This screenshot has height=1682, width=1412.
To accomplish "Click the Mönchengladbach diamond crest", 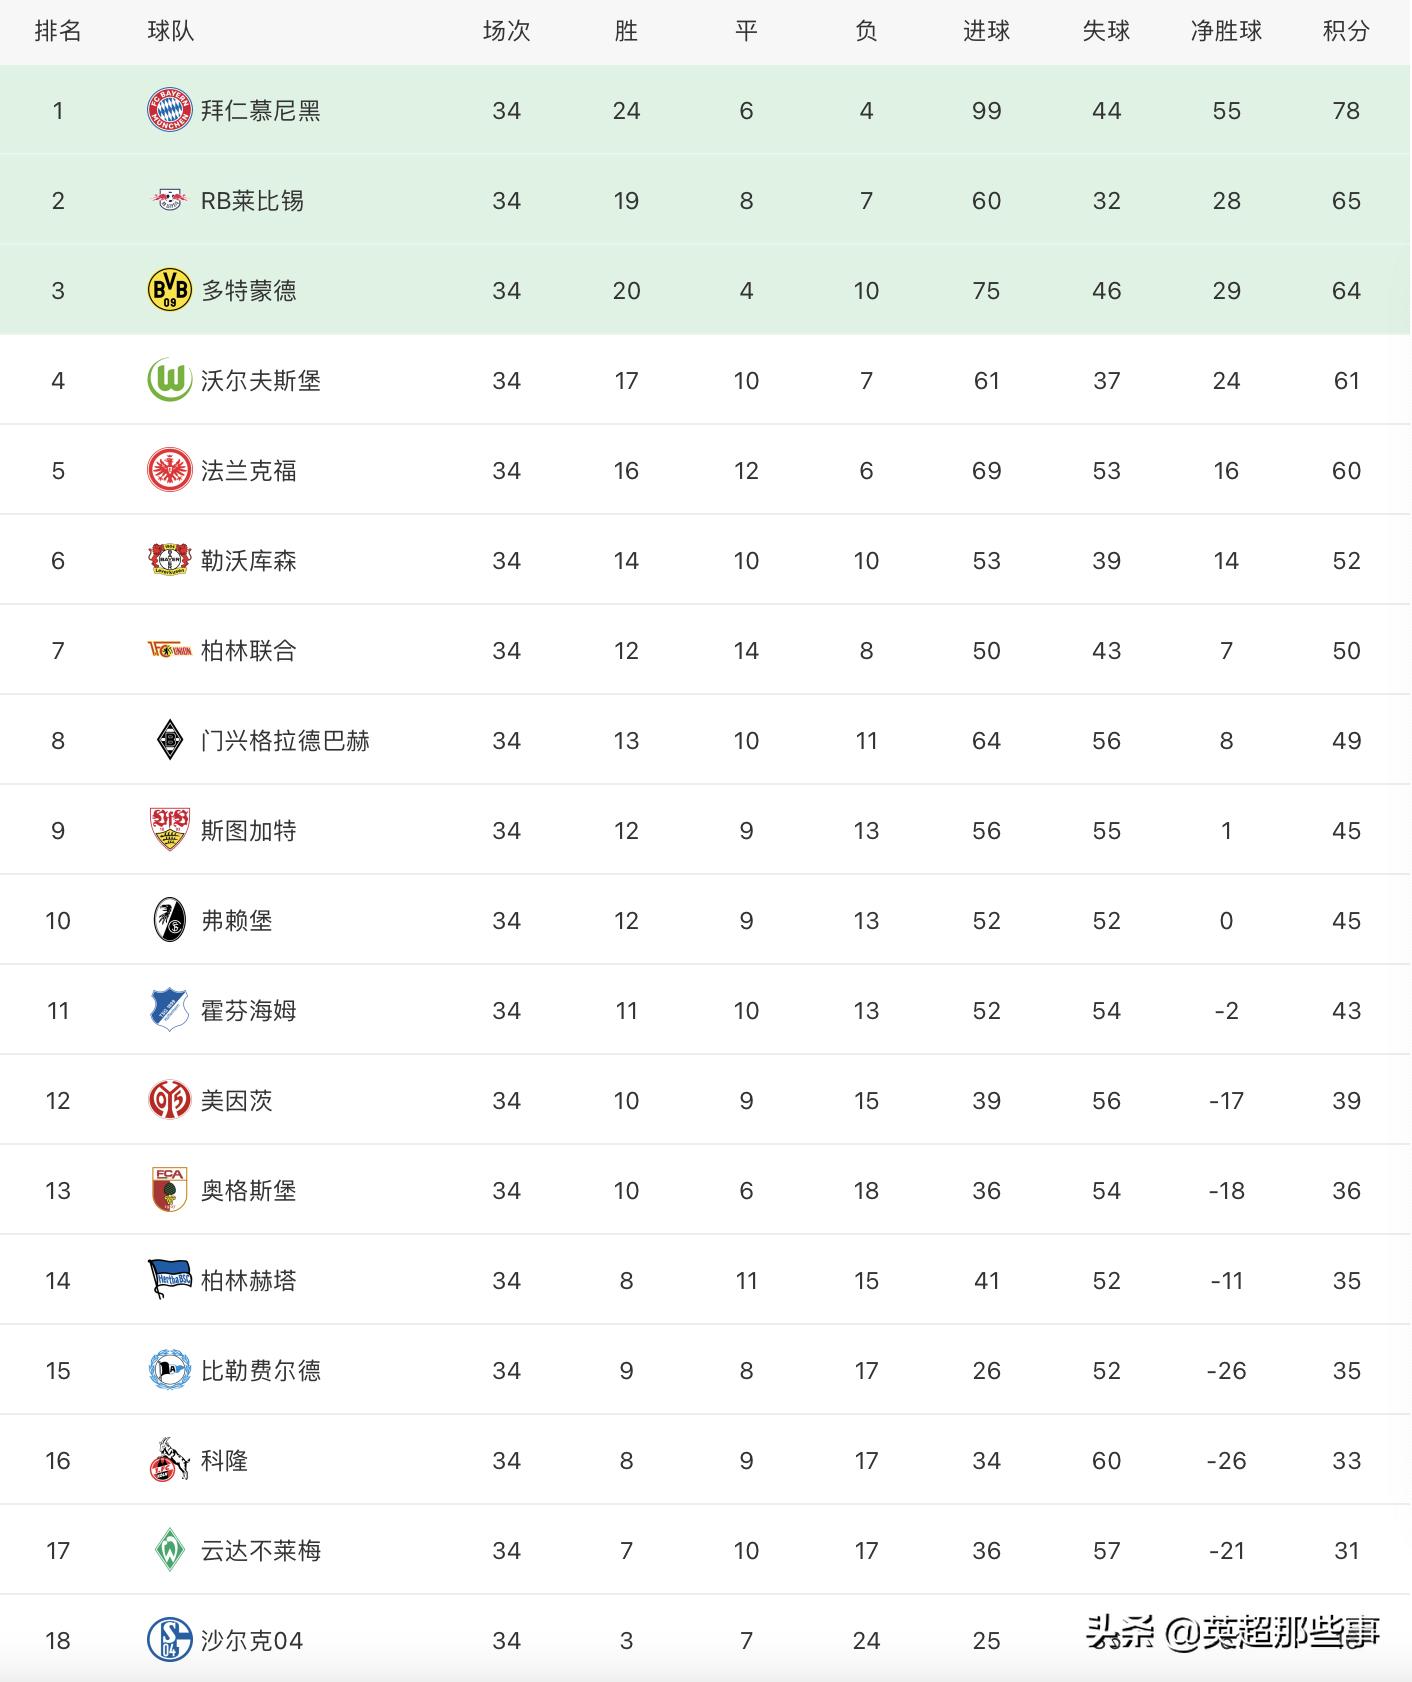I will pyautogui.click(x=169, y=740).
